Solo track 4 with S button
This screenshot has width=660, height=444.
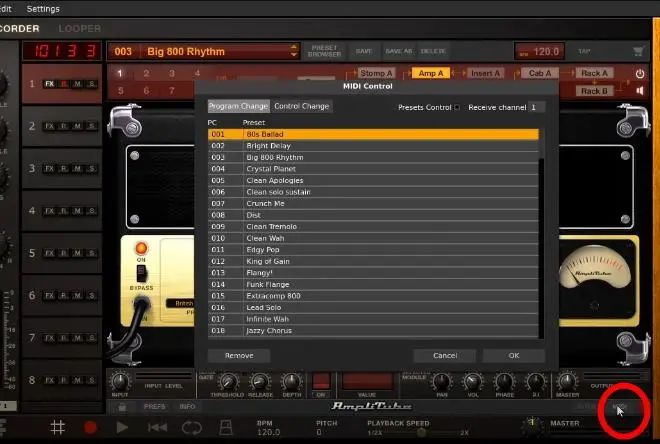(91, 211)
